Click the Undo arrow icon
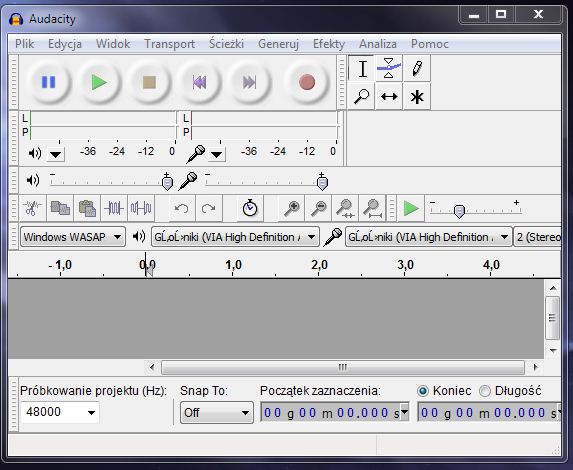The image size is (573, 470). [x=182, y=208]
